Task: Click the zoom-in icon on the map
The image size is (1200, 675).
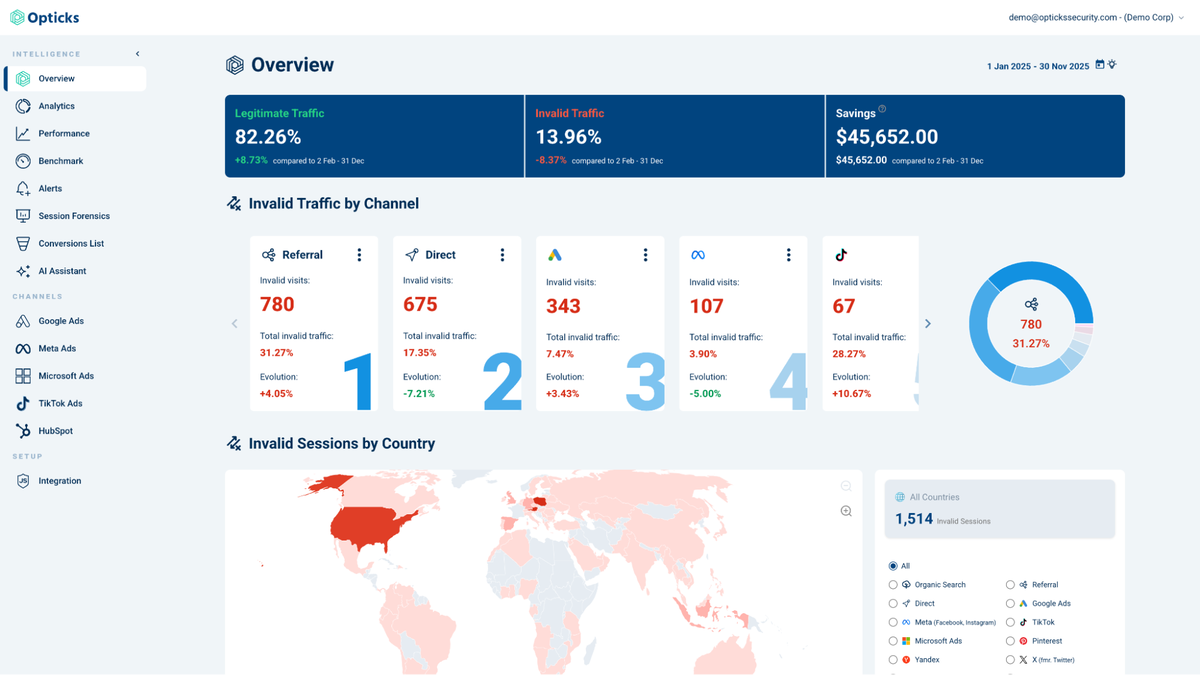Action: (x=845, y=510)
